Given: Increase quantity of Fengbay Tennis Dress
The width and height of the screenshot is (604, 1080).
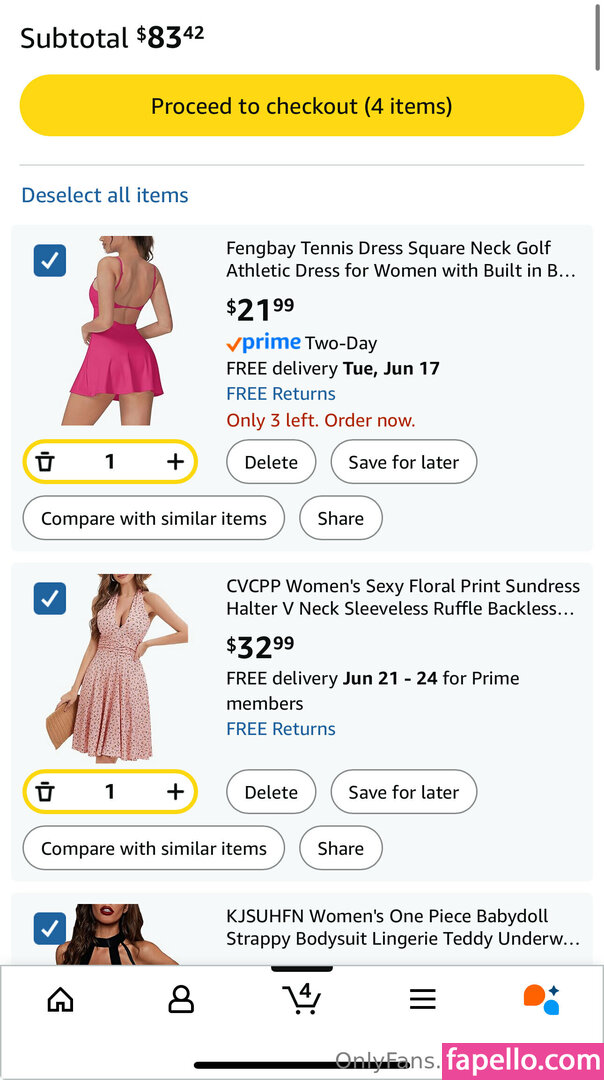Looking at the screenshot, I should coord(175,462).
